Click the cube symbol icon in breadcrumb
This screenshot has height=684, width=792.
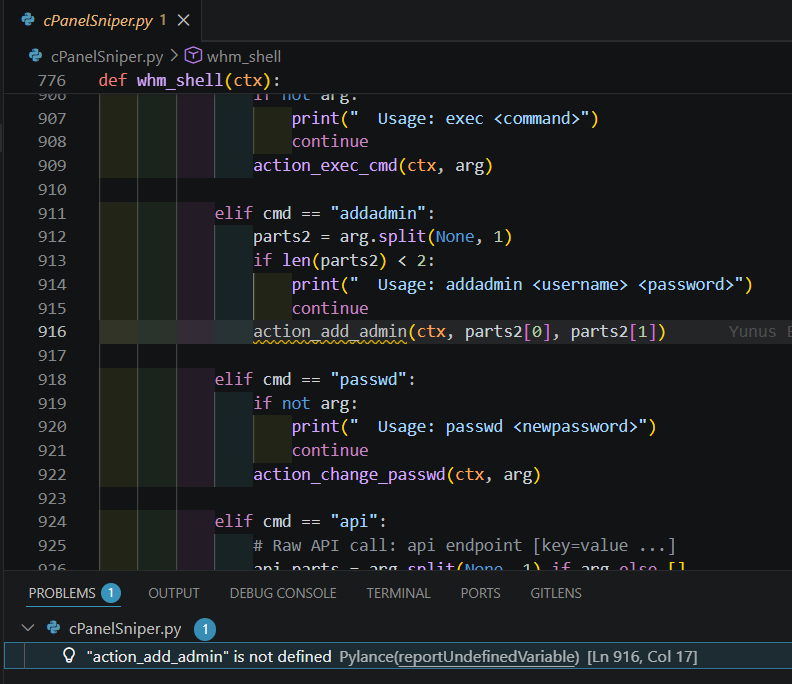tap(193, 56)
